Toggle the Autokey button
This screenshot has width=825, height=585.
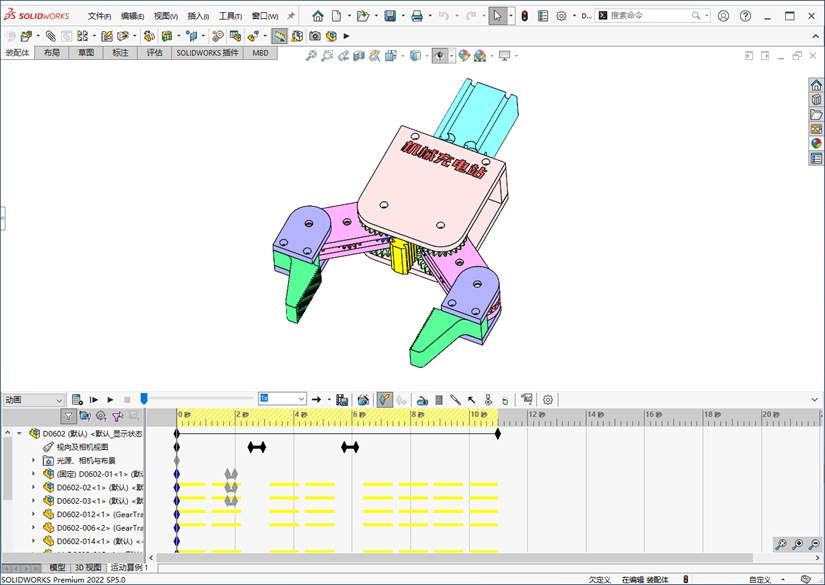point(385,399)
